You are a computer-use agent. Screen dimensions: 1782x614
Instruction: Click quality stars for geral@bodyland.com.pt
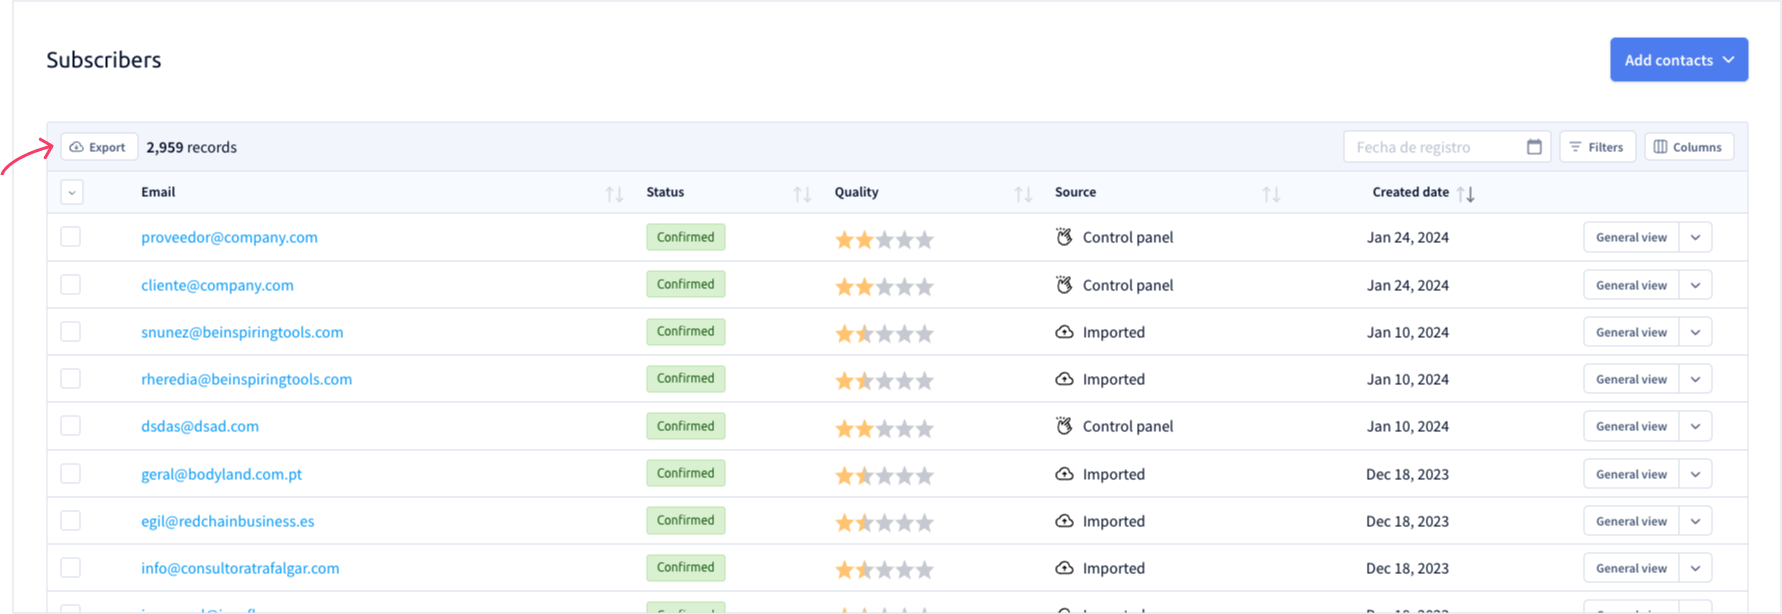[x=884, y=476]
